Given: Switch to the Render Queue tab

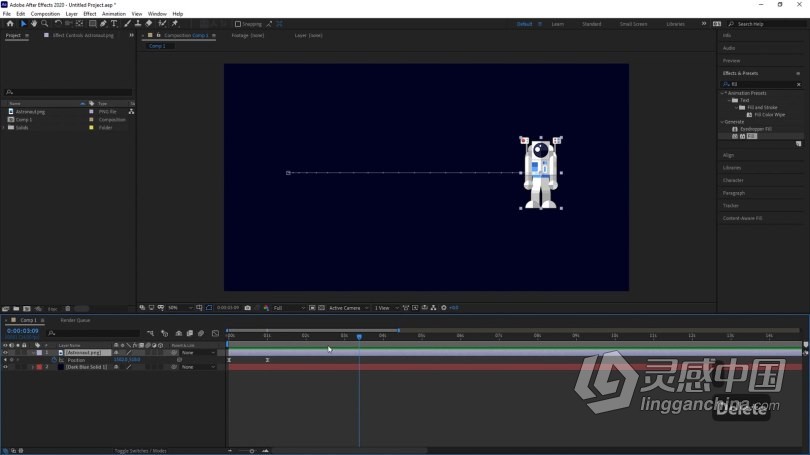Looking at the screenshot, I should 75,320.
